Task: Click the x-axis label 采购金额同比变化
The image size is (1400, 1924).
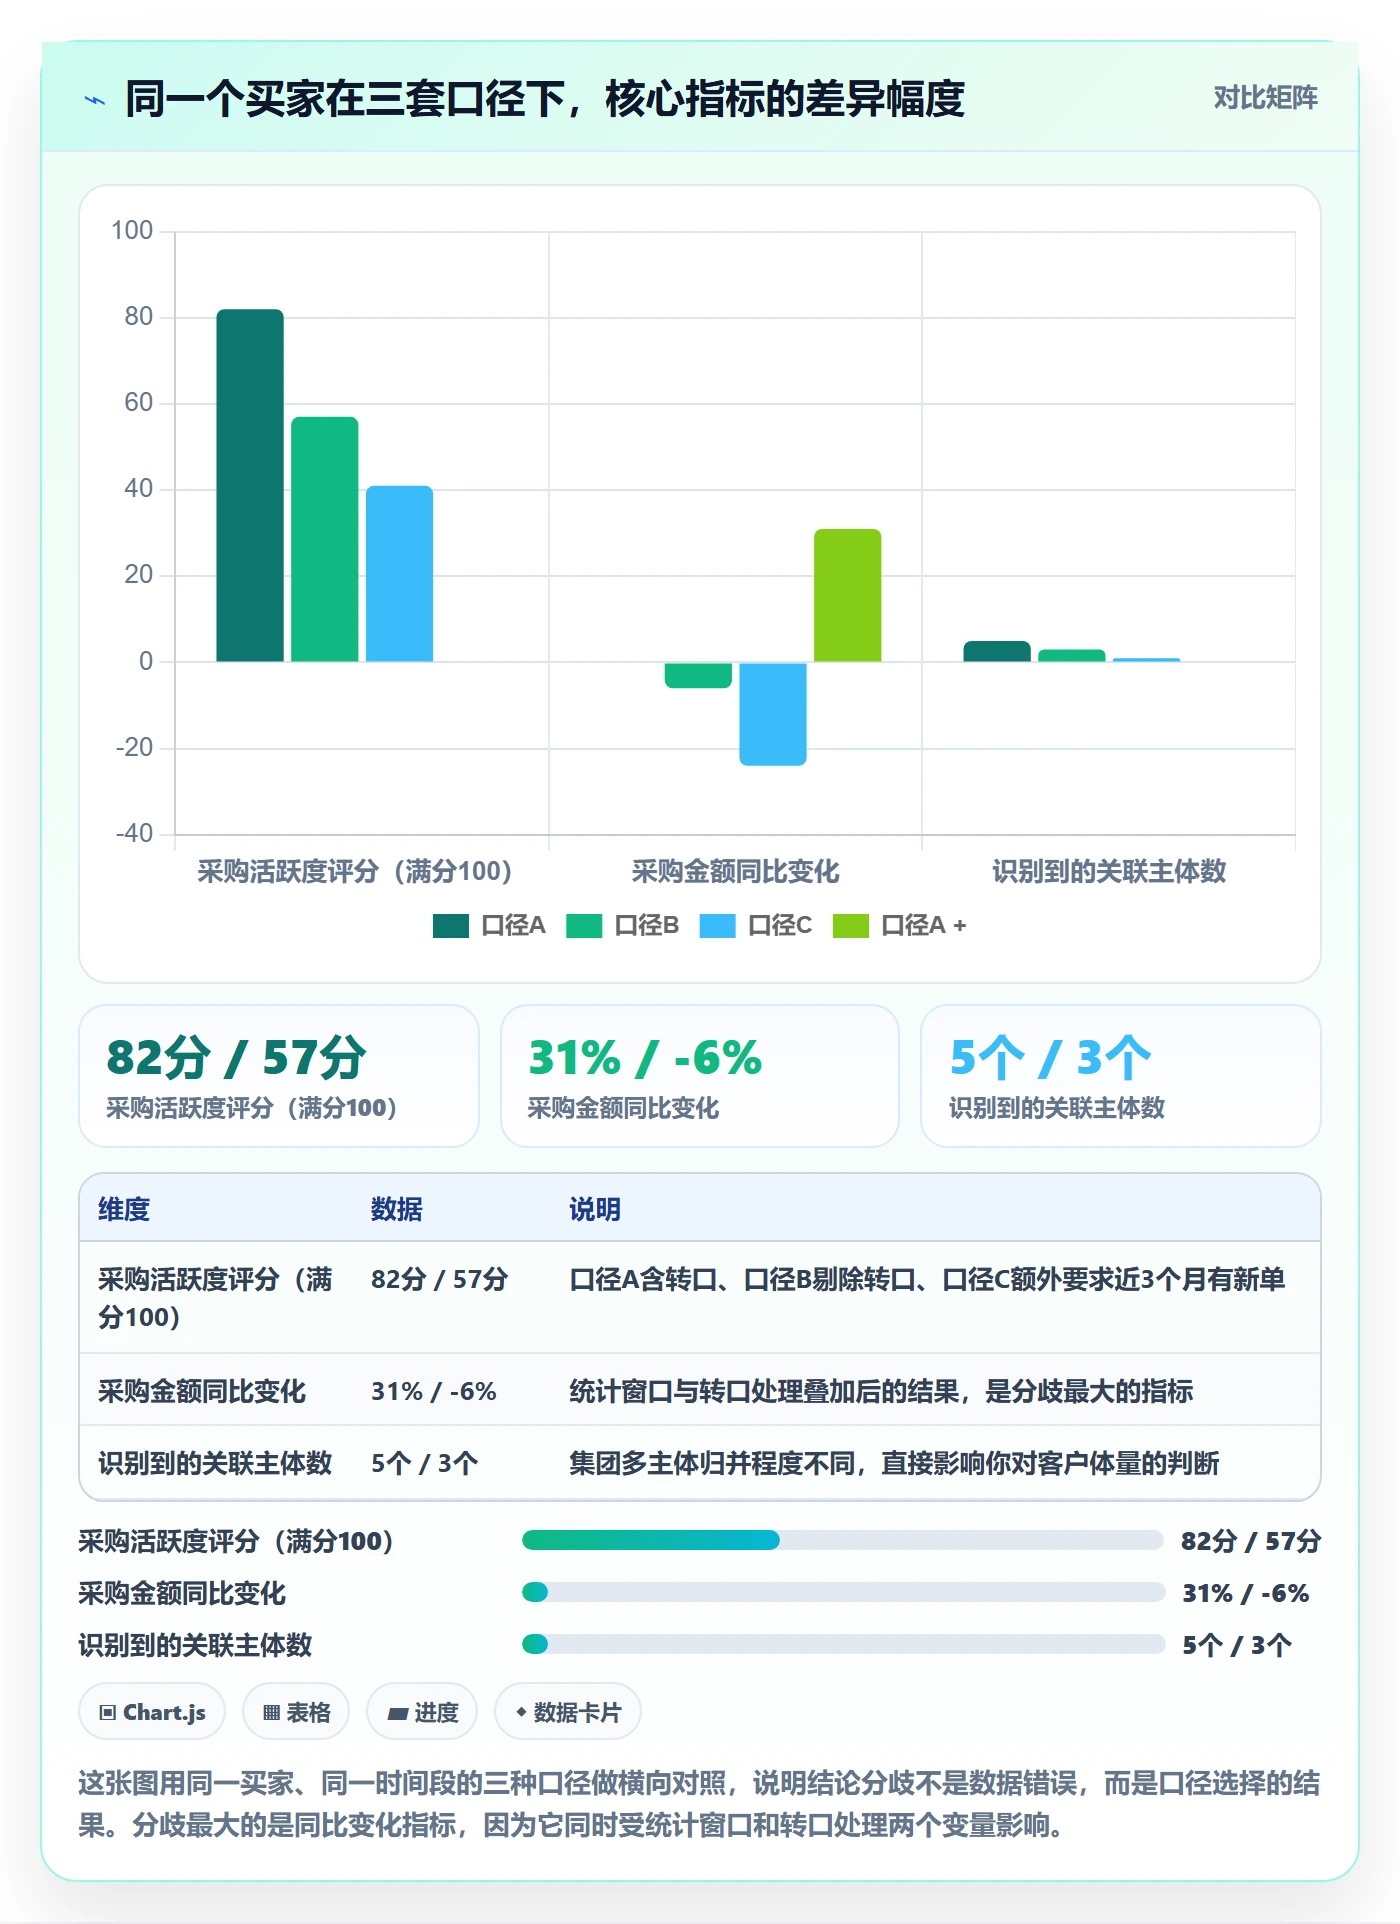Action: [735, 871]
